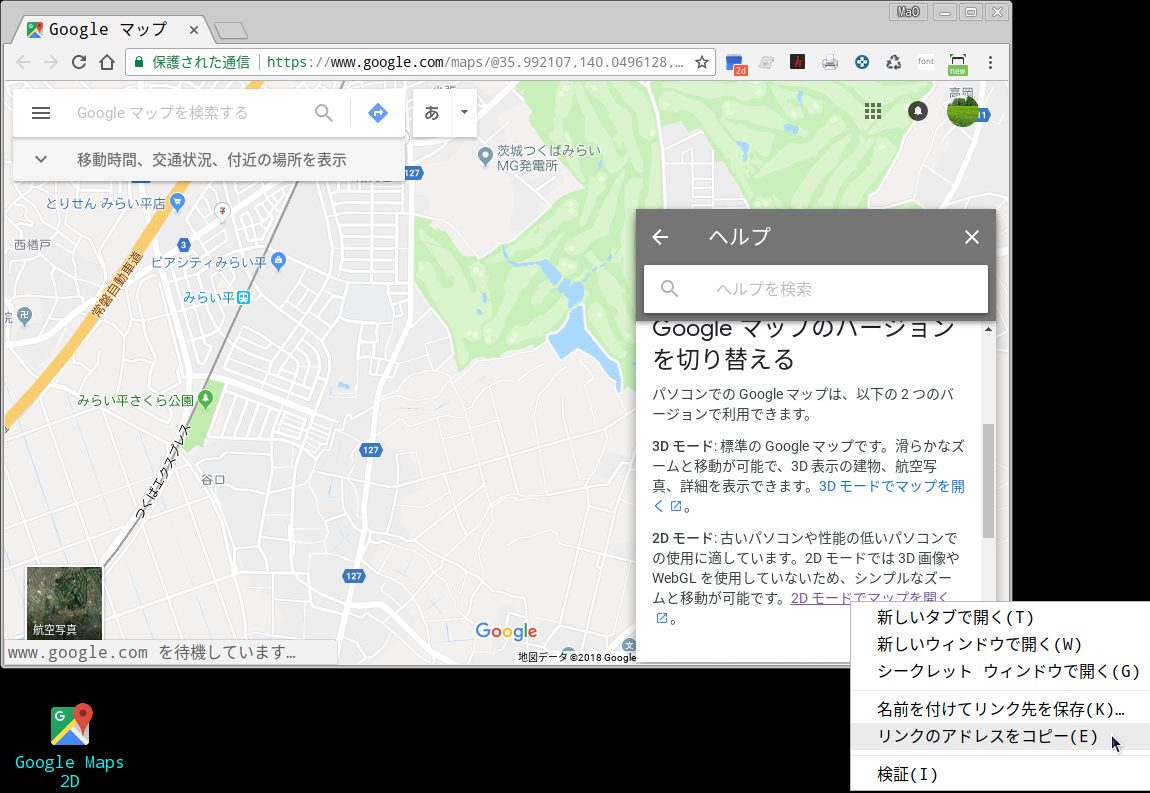Click the green lock secure-connection icon
1150x793 pixels.
[138, 62]
